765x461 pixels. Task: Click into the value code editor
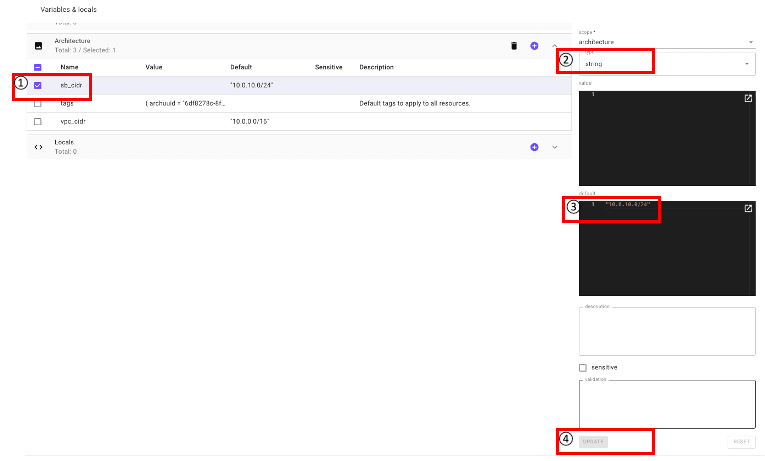click(x=667, y=139)
